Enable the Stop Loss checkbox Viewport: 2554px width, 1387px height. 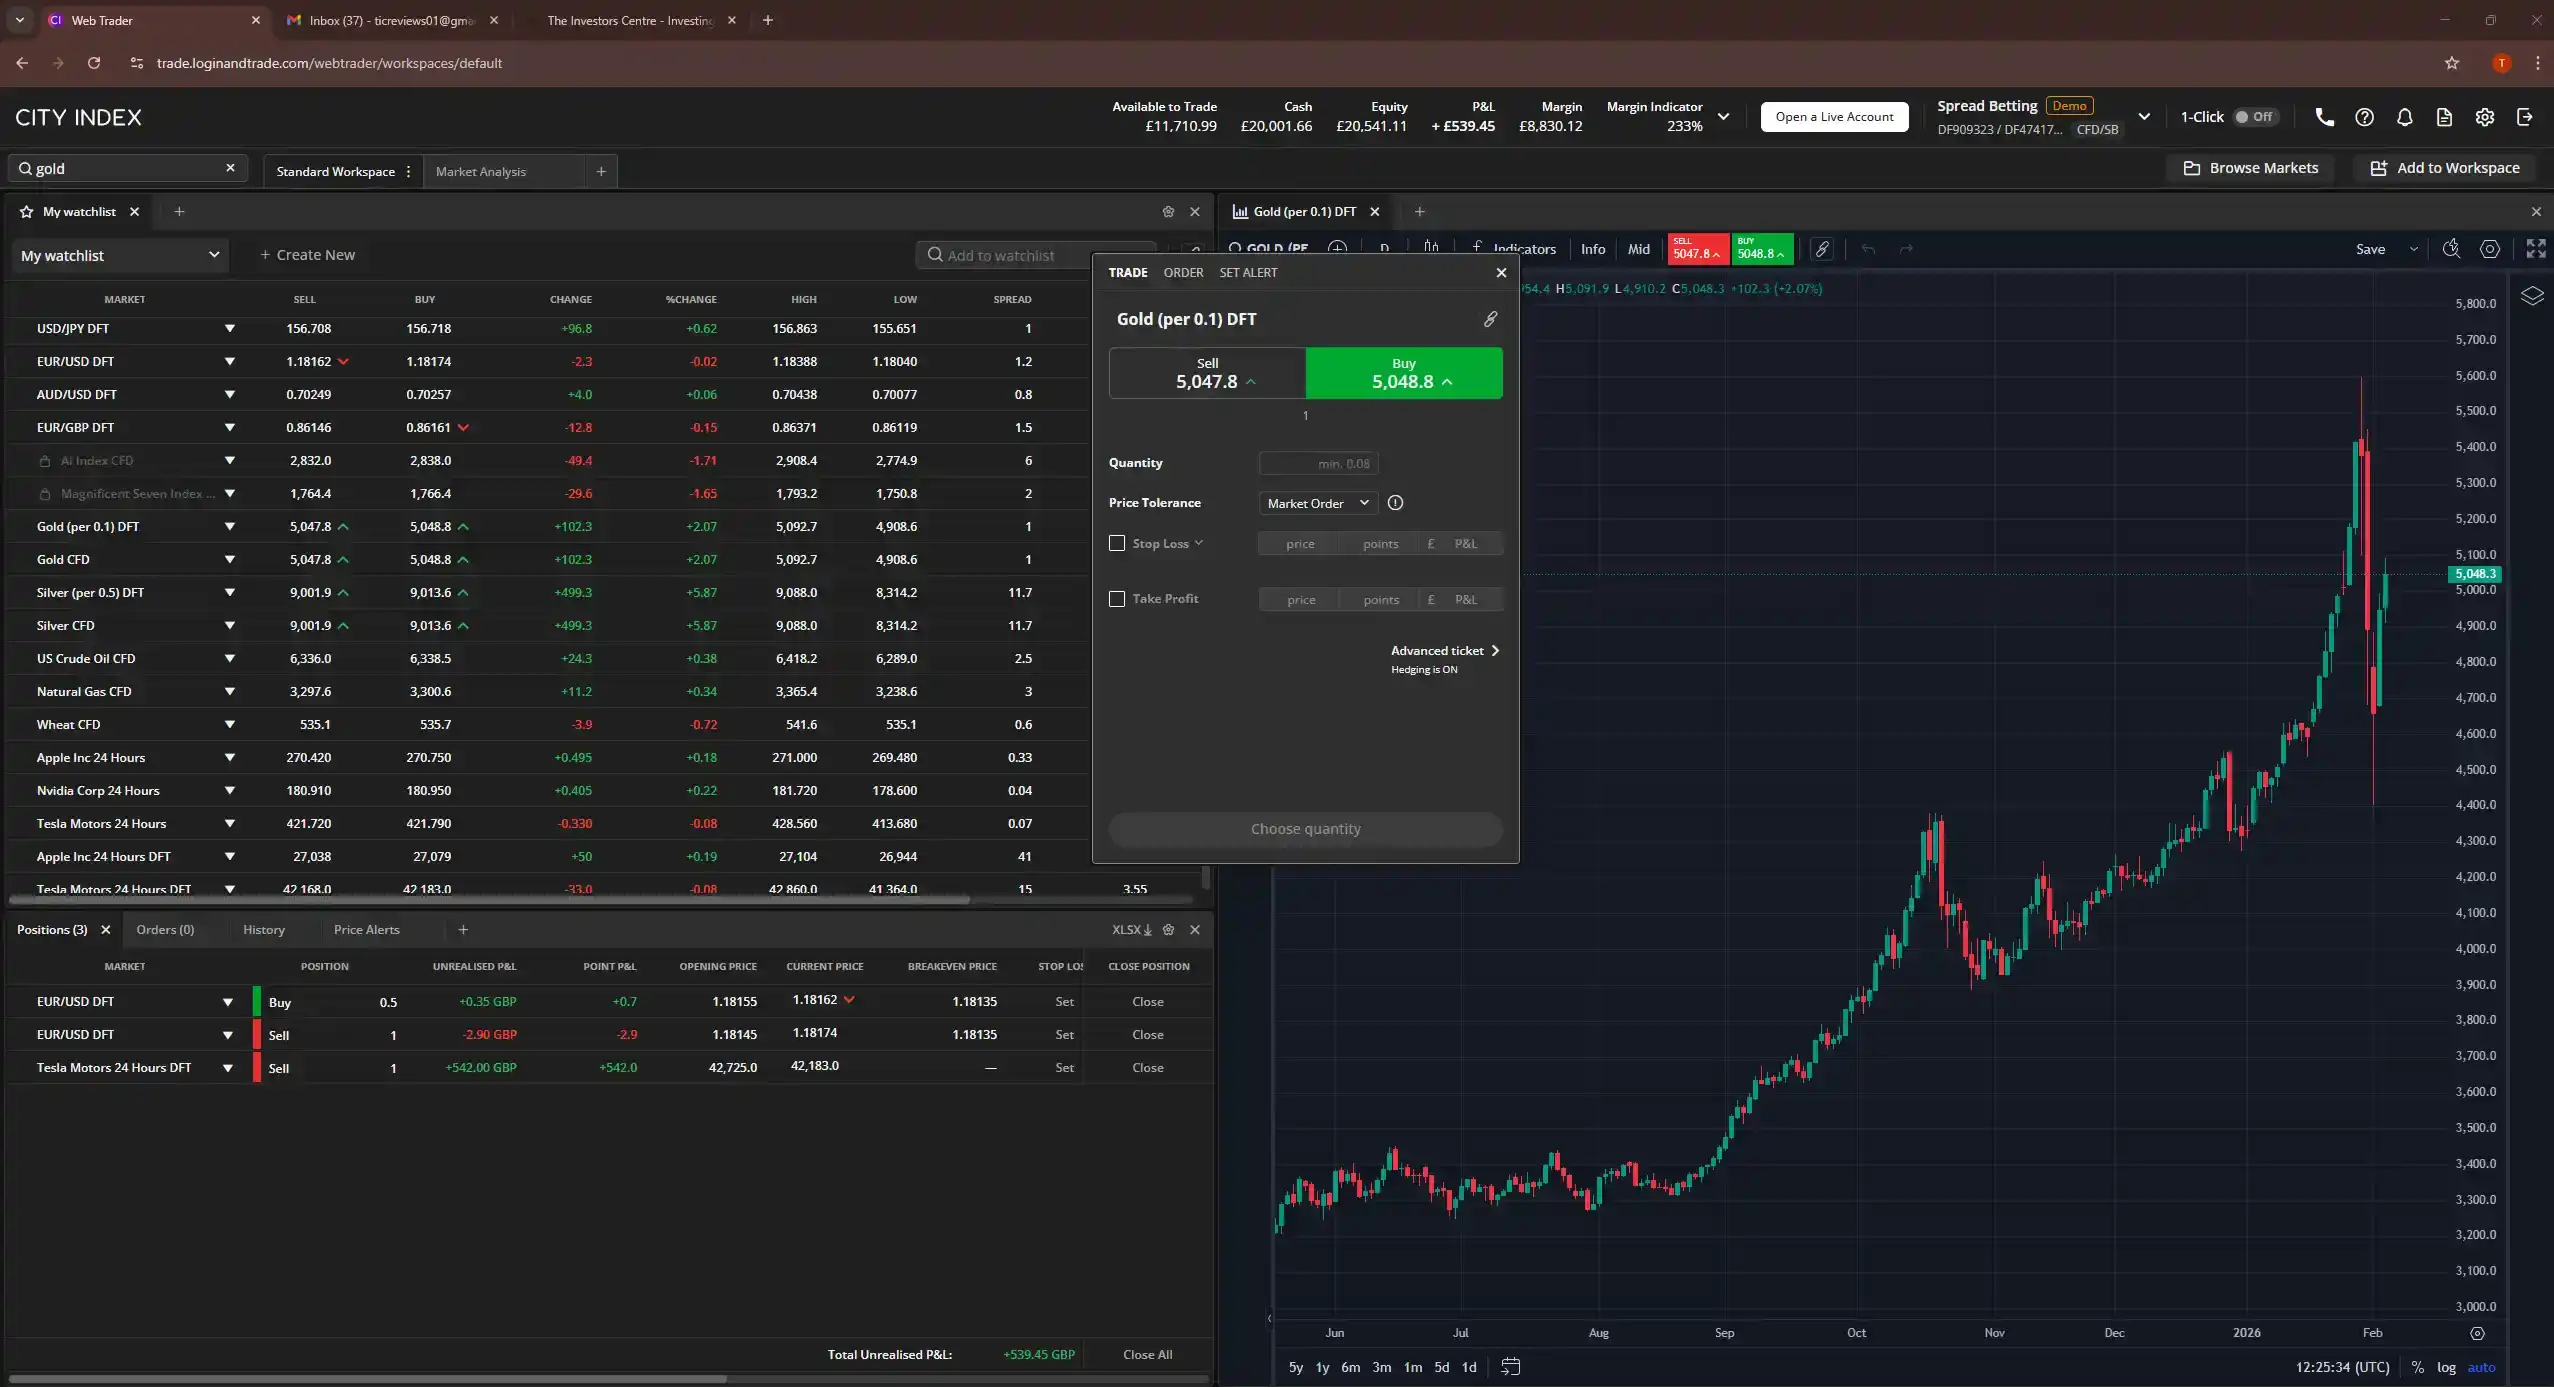click(1116, 543)
